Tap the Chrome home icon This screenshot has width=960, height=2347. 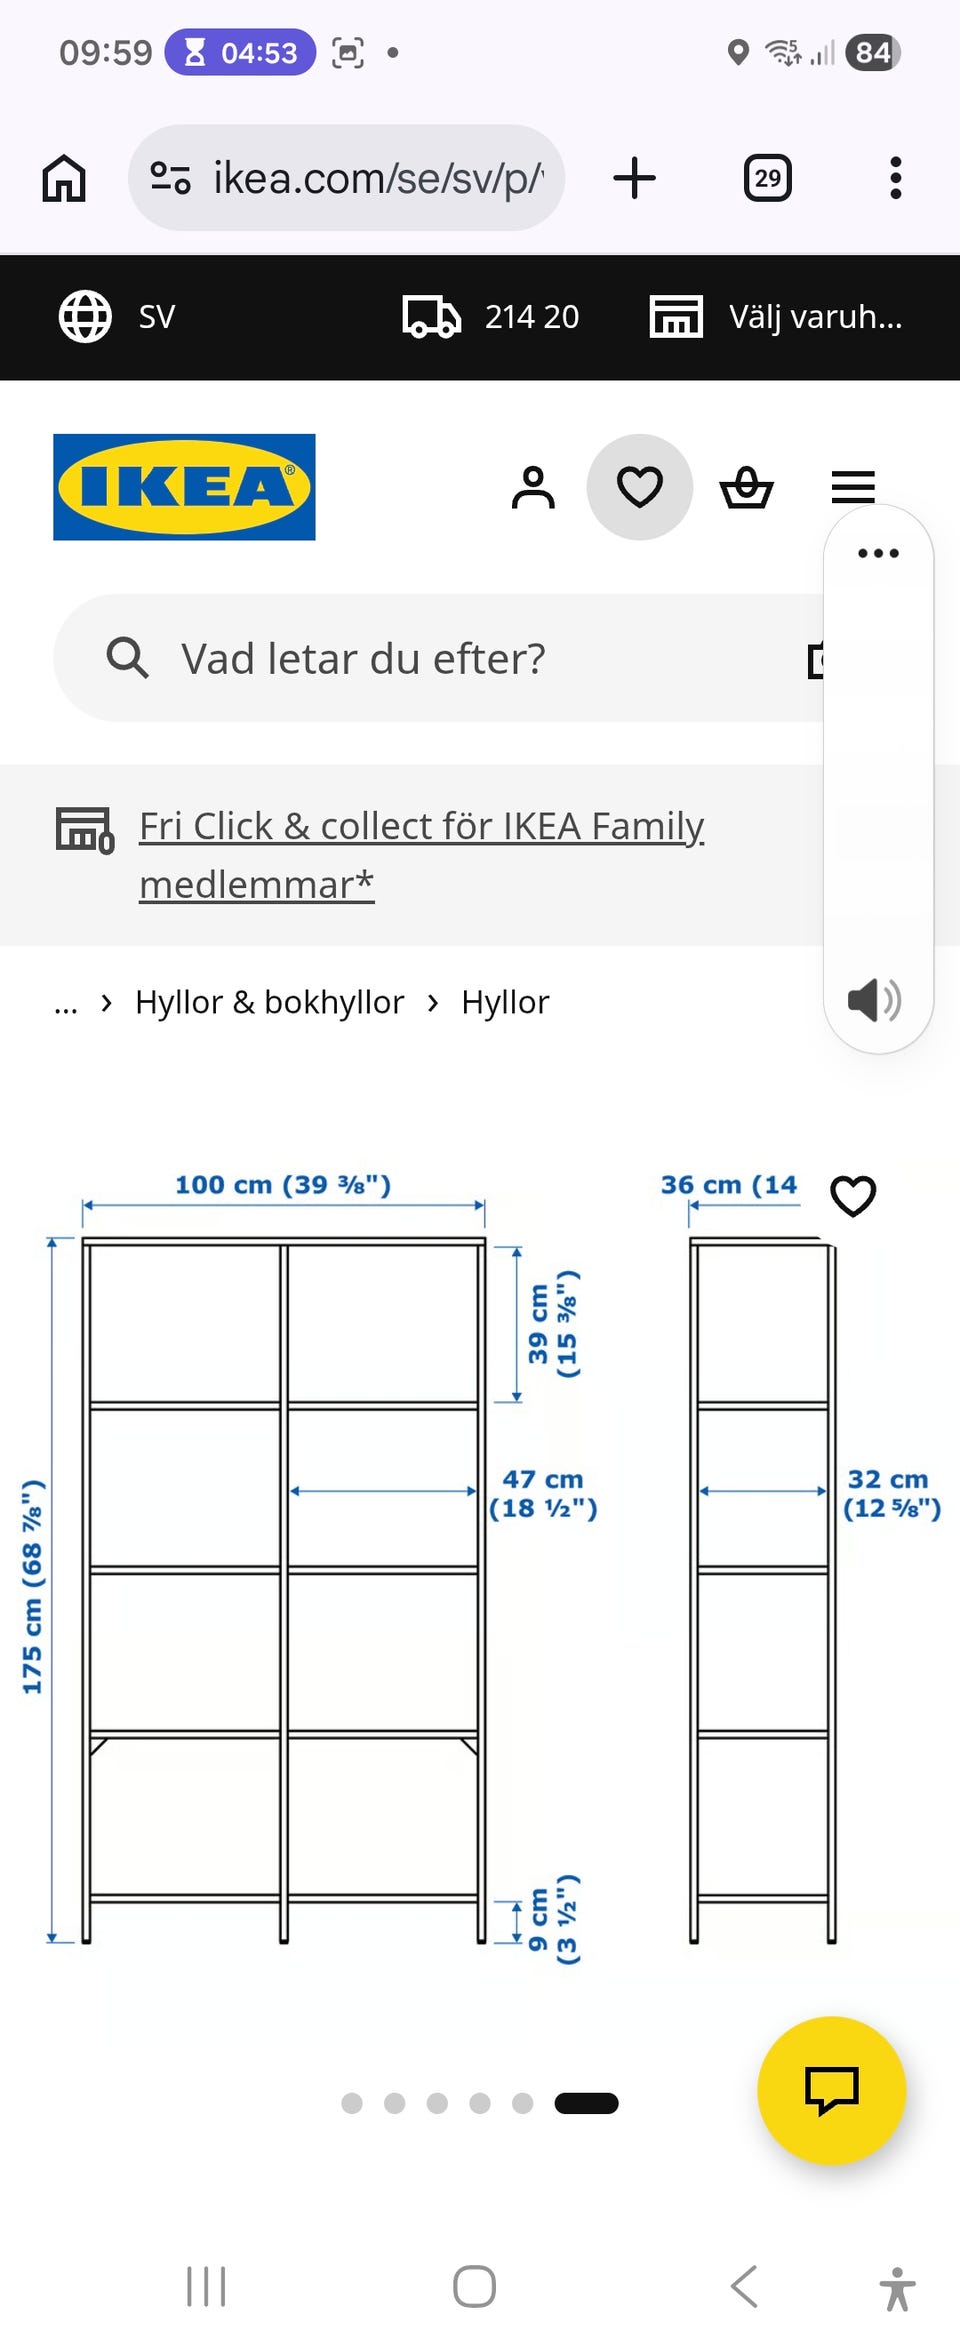coord(64,179)
